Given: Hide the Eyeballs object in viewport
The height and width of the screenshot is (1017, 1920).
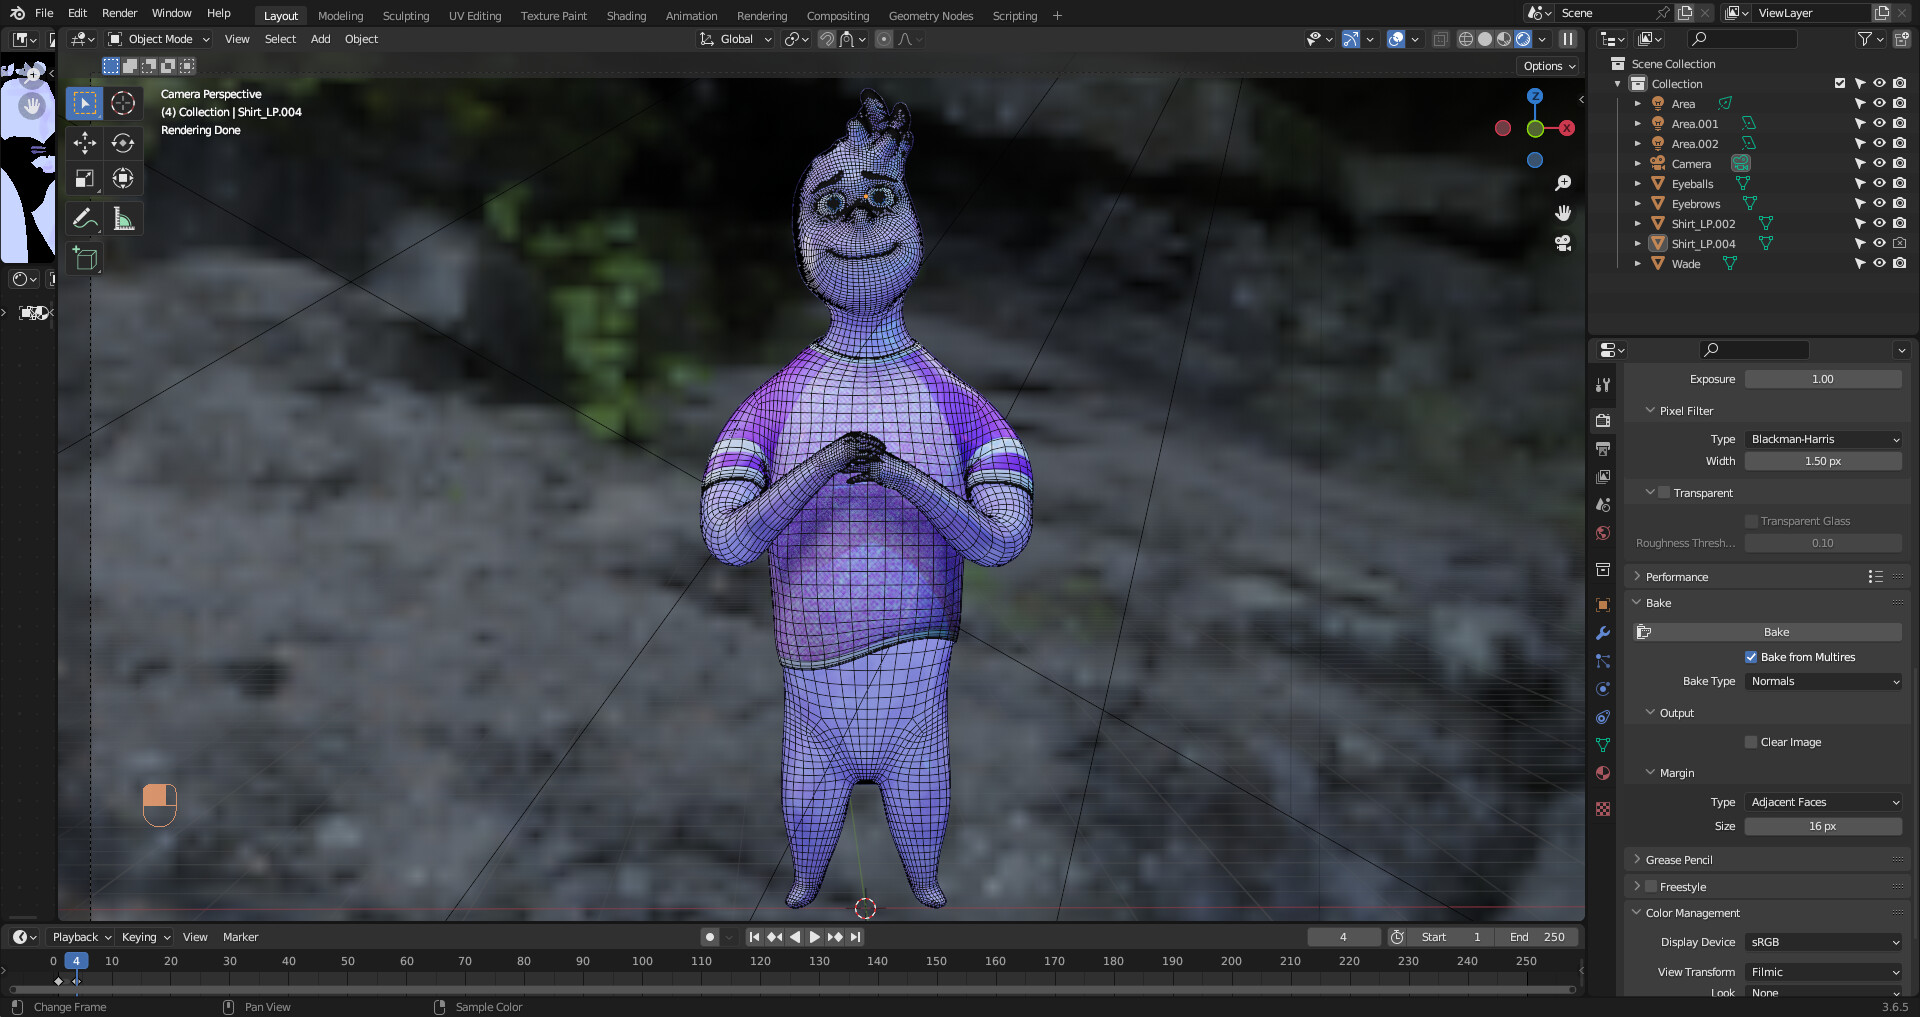Looking at the screenshot, I should [1878, 183].
